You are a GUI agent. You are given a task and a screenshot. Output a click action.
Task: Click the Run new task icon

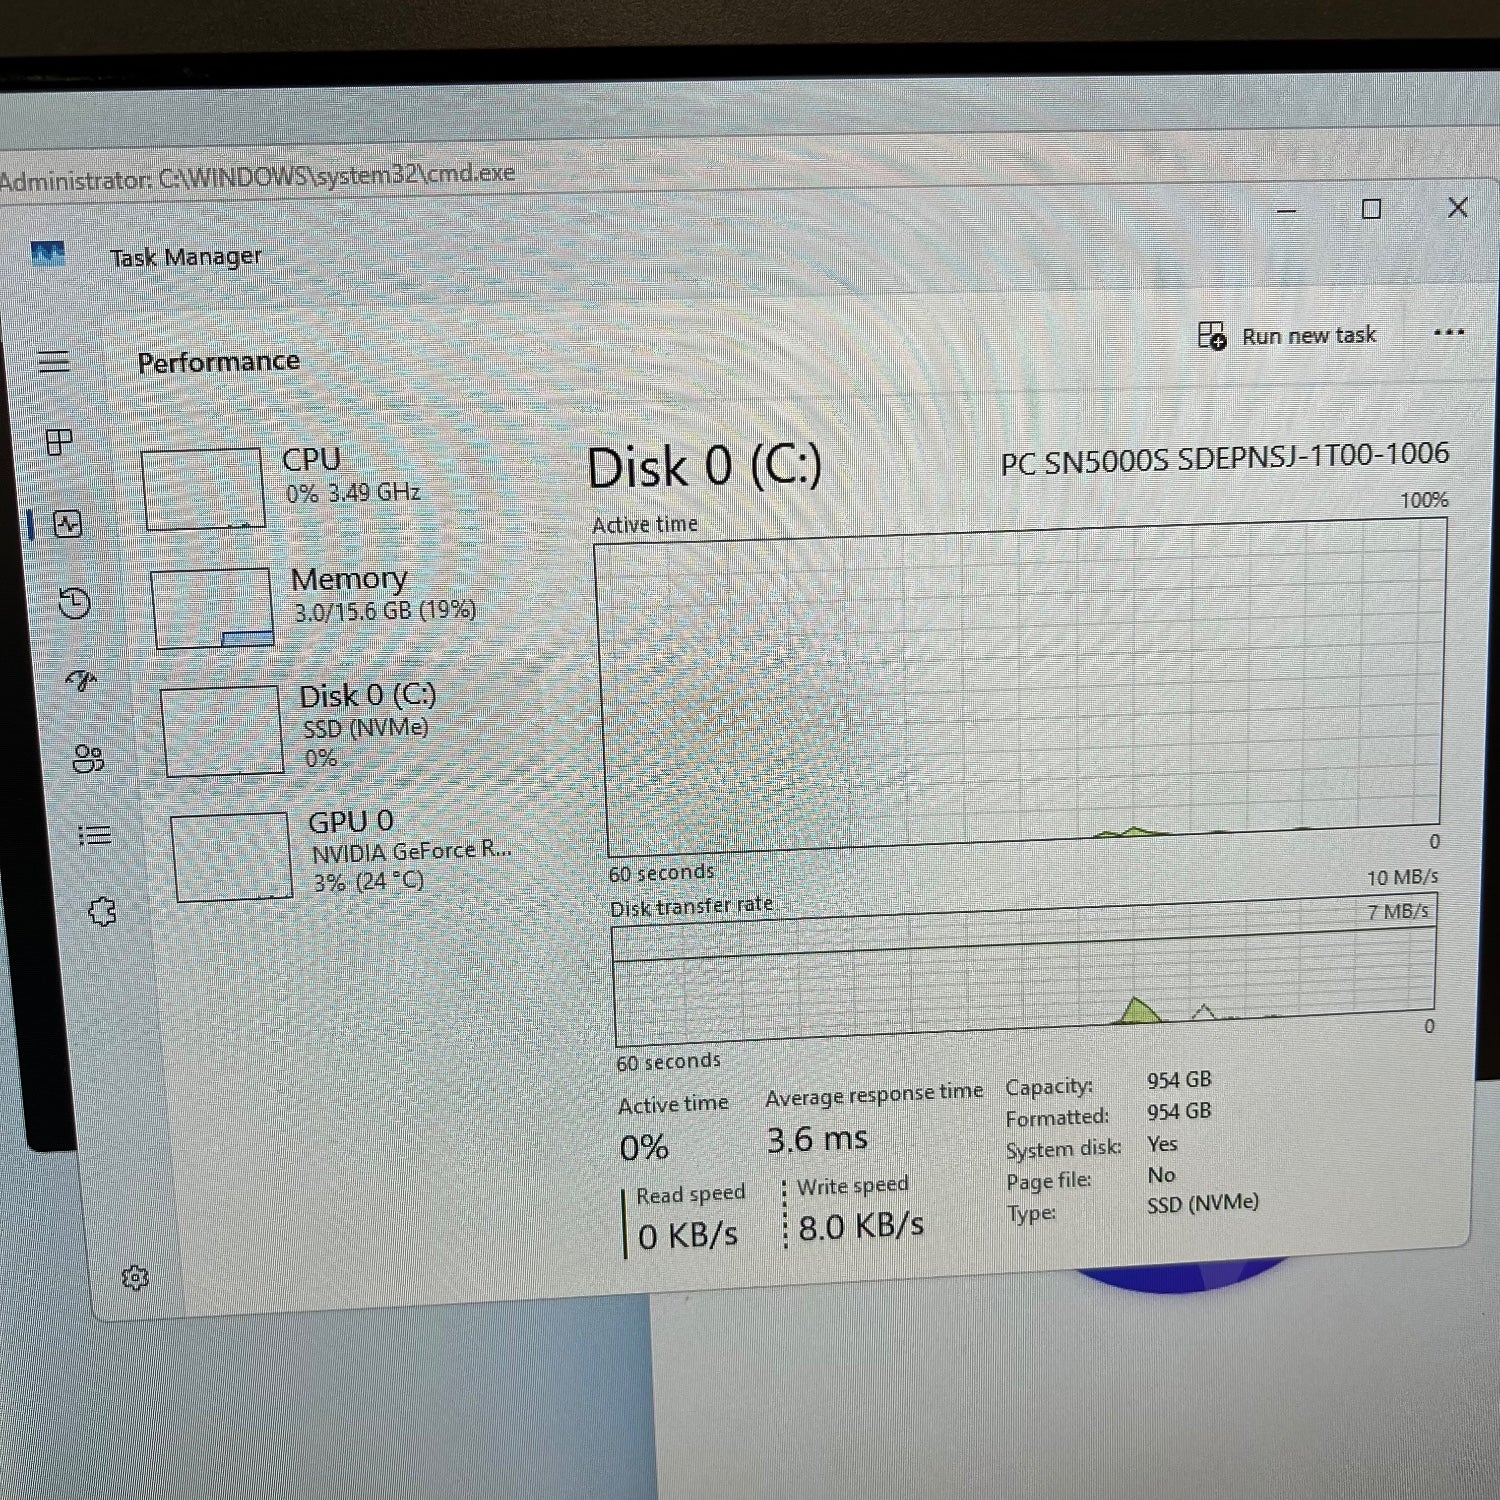[x=1211, y=334]
